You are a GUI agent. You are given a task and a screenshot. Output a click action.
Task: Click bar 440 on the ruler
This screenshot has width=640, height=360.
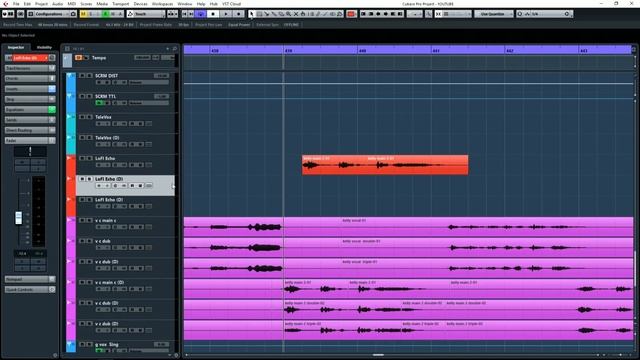tap(362, 51)
